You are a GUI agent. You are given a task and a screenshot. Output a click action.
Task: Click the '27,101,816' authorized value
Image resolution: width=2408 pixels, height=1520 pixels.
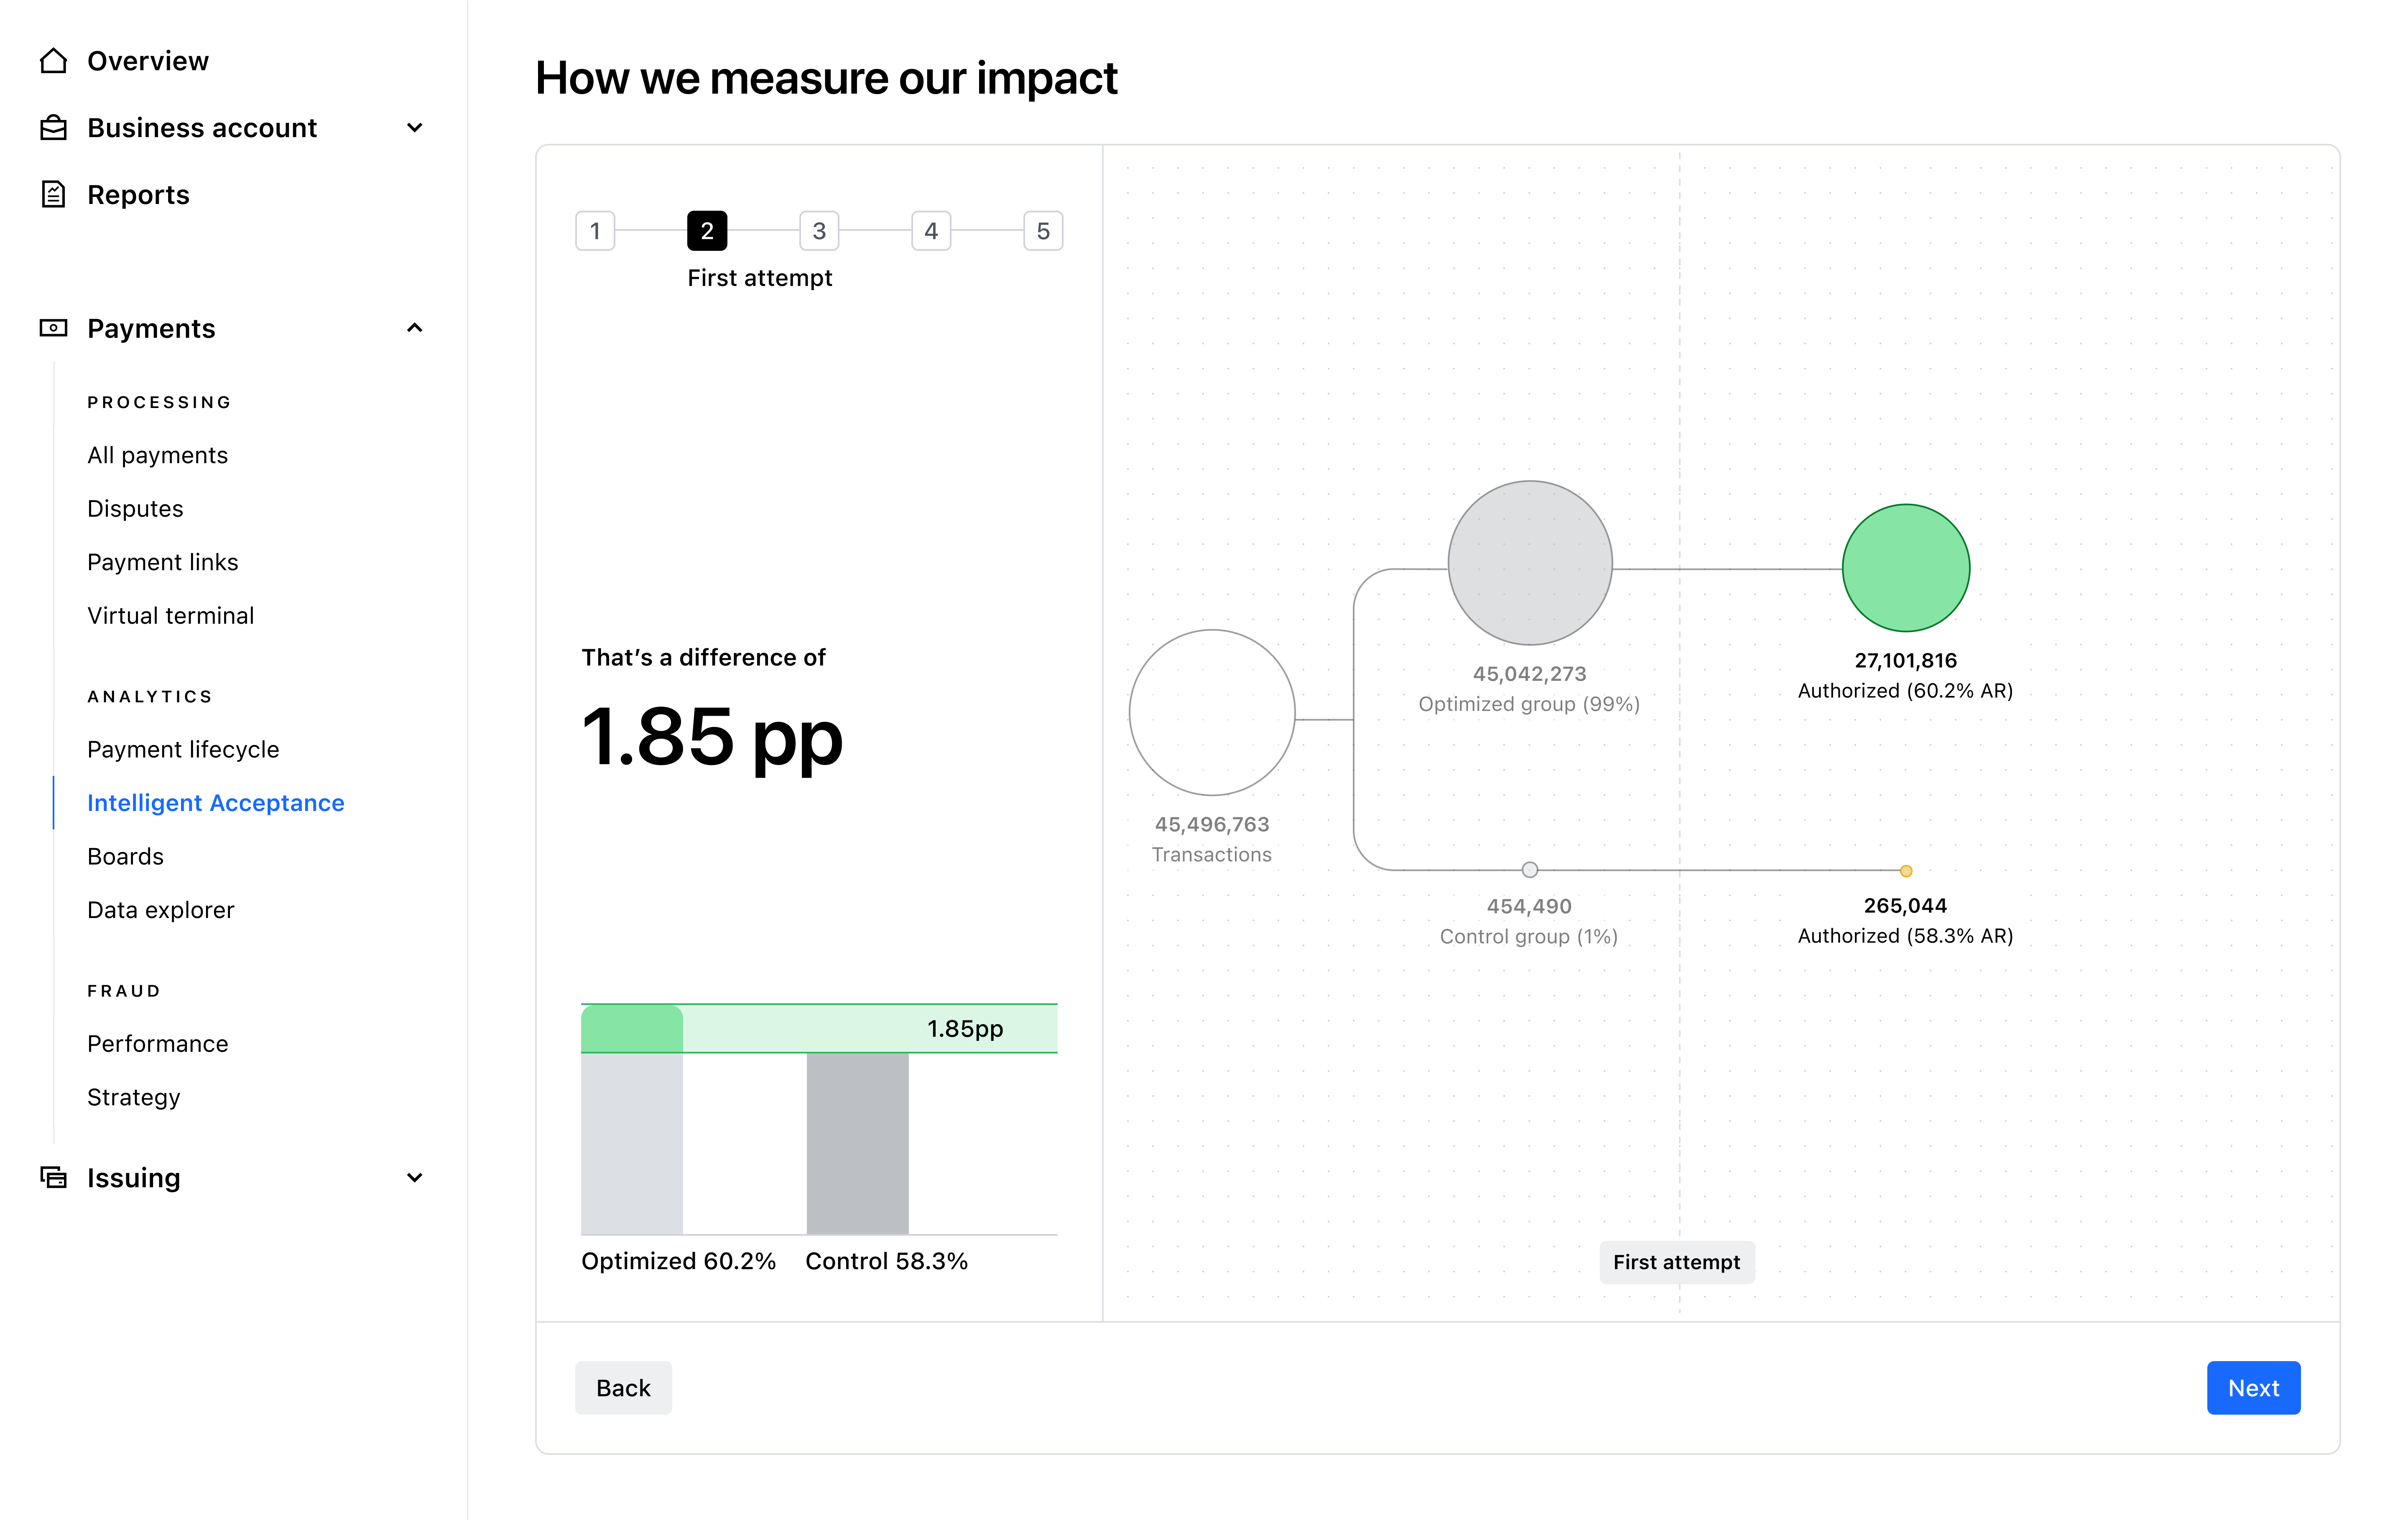pos(1906,661)
